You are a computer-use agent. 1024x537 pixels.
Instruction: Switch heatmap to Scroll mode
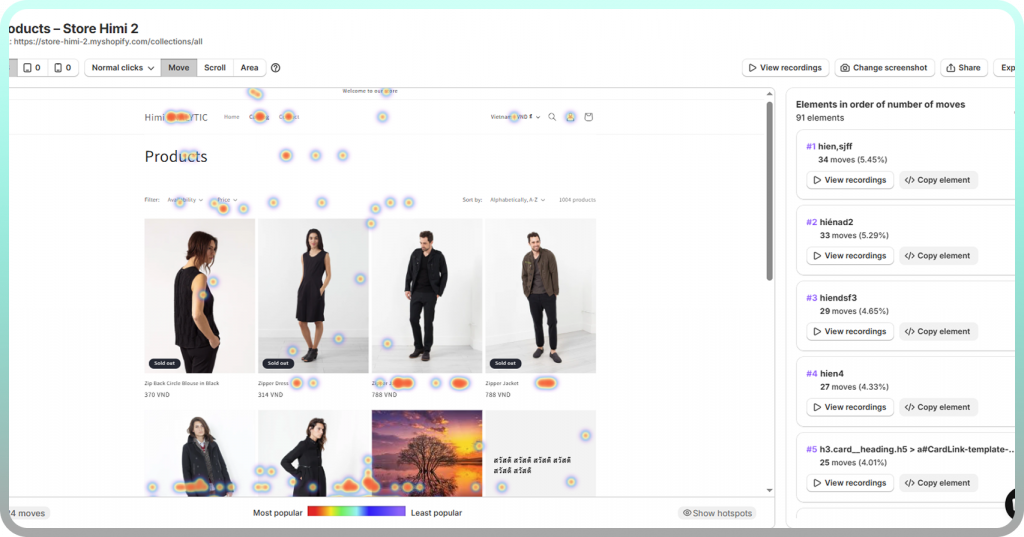coord(215,68)
